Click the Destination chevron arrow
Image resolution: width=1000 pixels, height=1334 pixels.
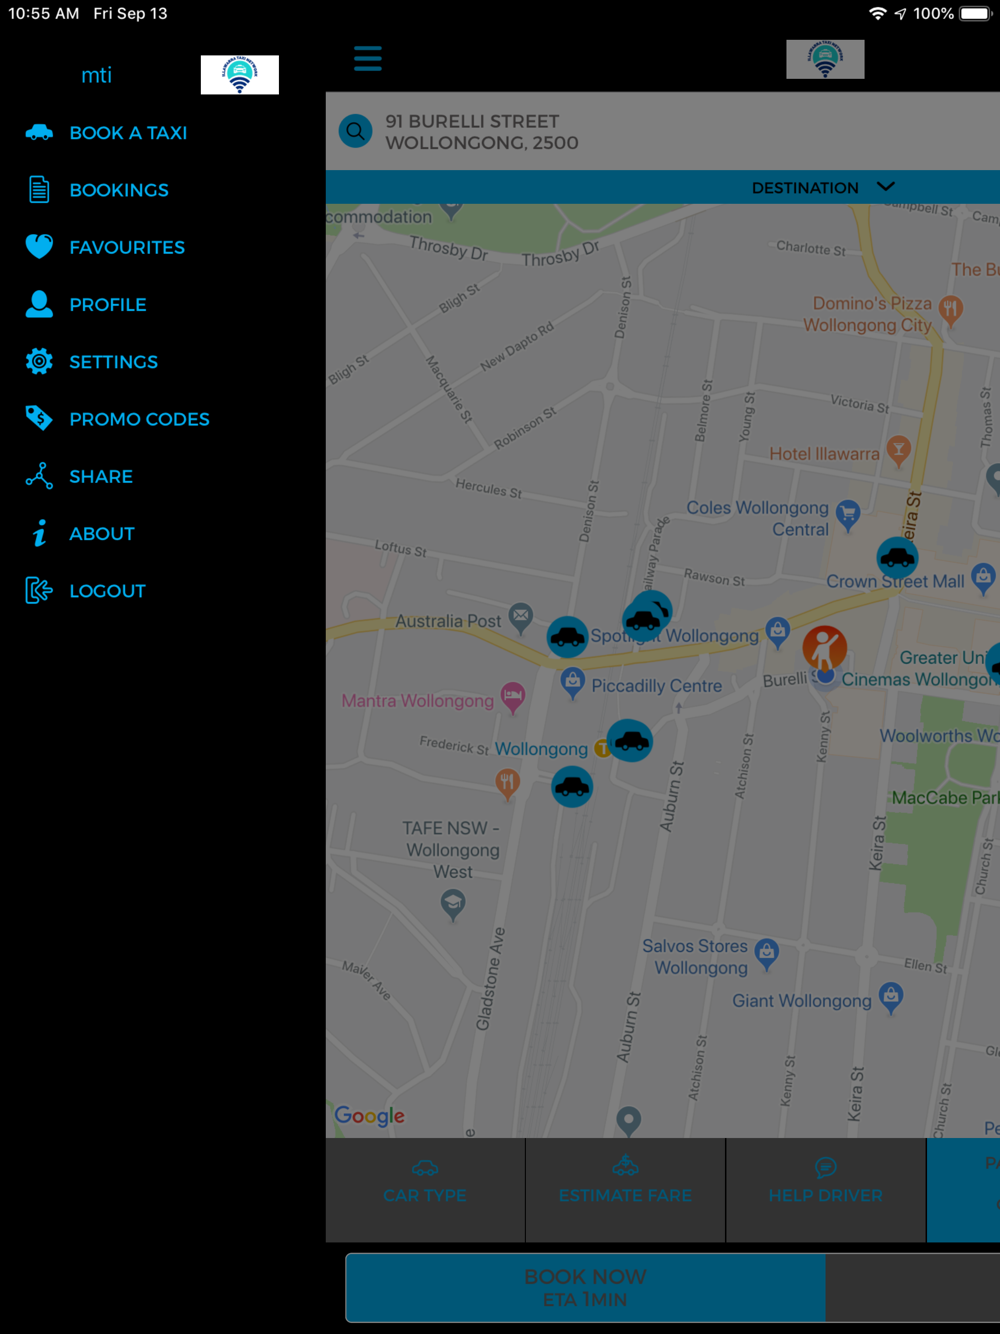click(x=886, y=187)
